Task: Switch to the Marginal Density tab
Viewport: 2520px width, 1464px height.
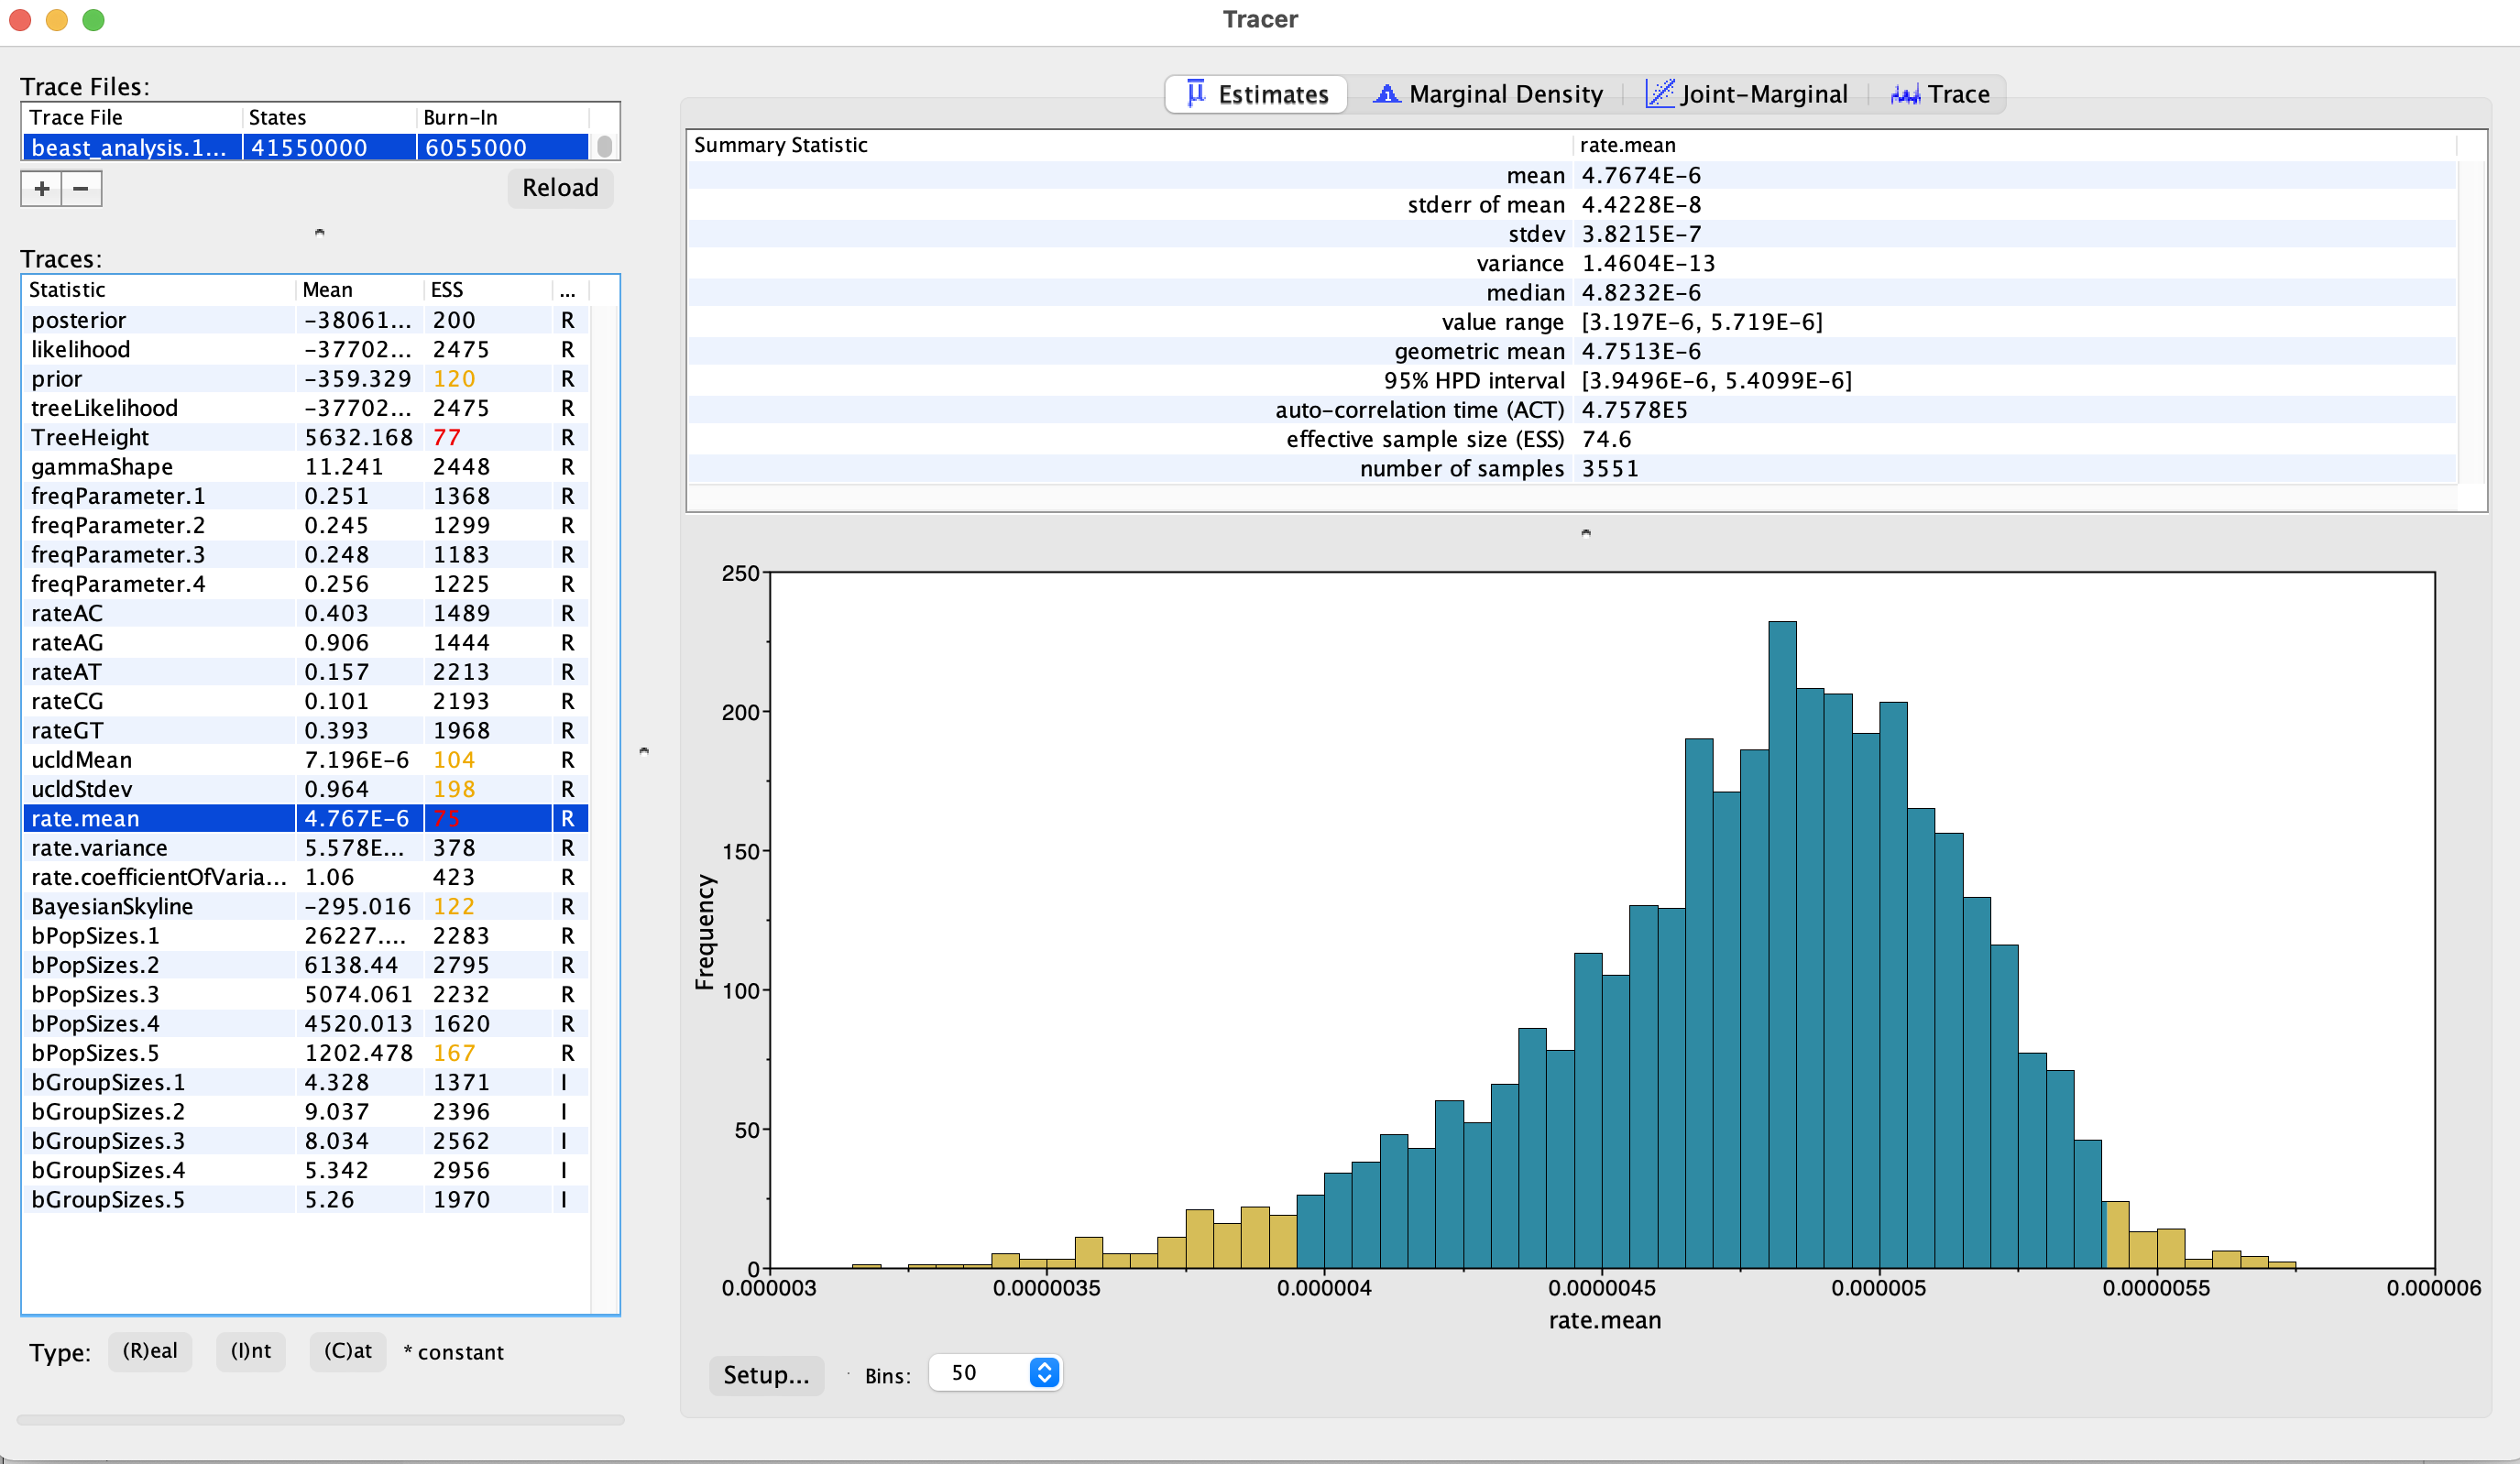Action: coord(1504,94)
